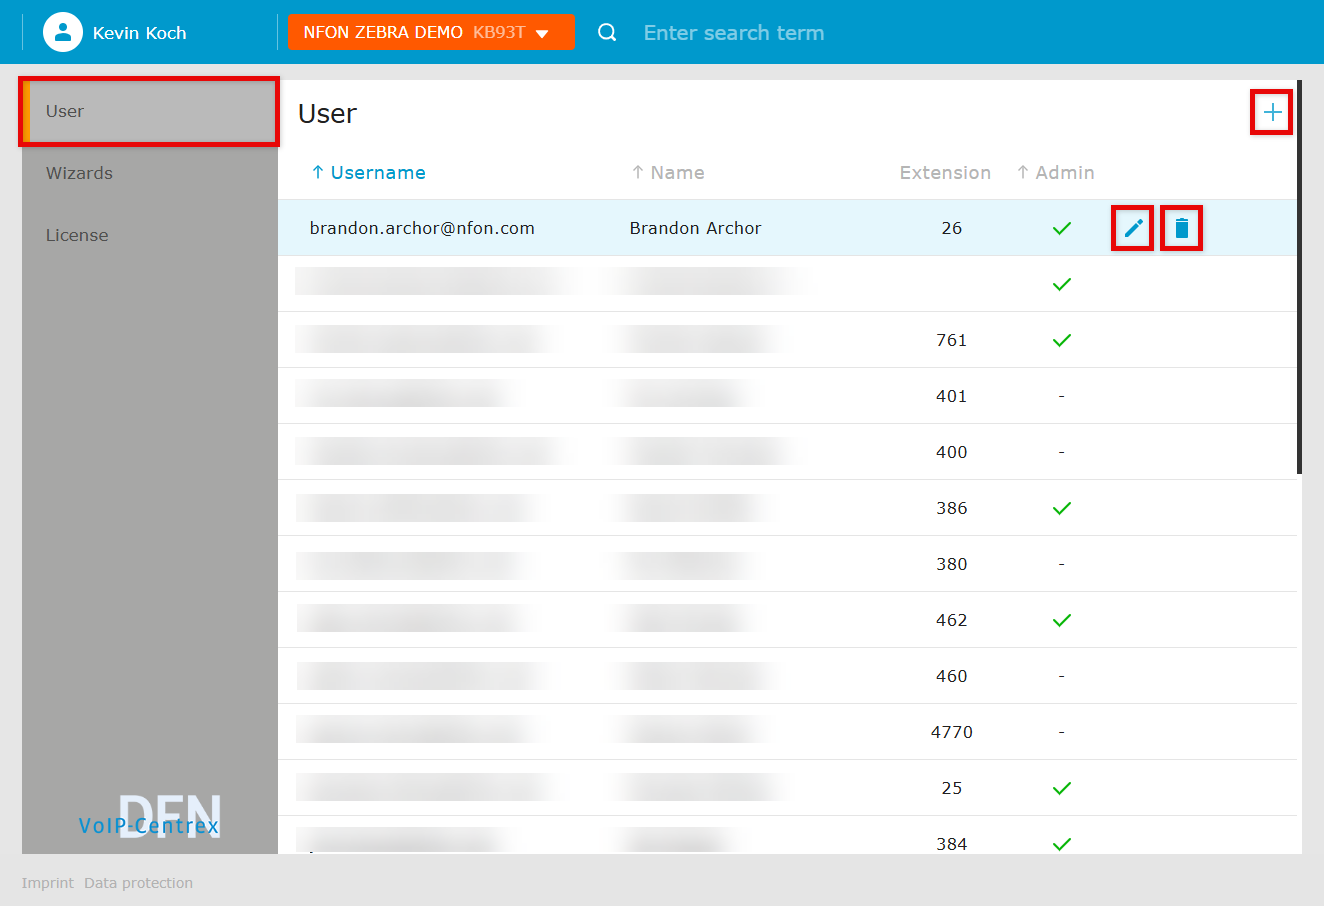Click admin checkmark on extension 386 row

tap(1062, 508)
